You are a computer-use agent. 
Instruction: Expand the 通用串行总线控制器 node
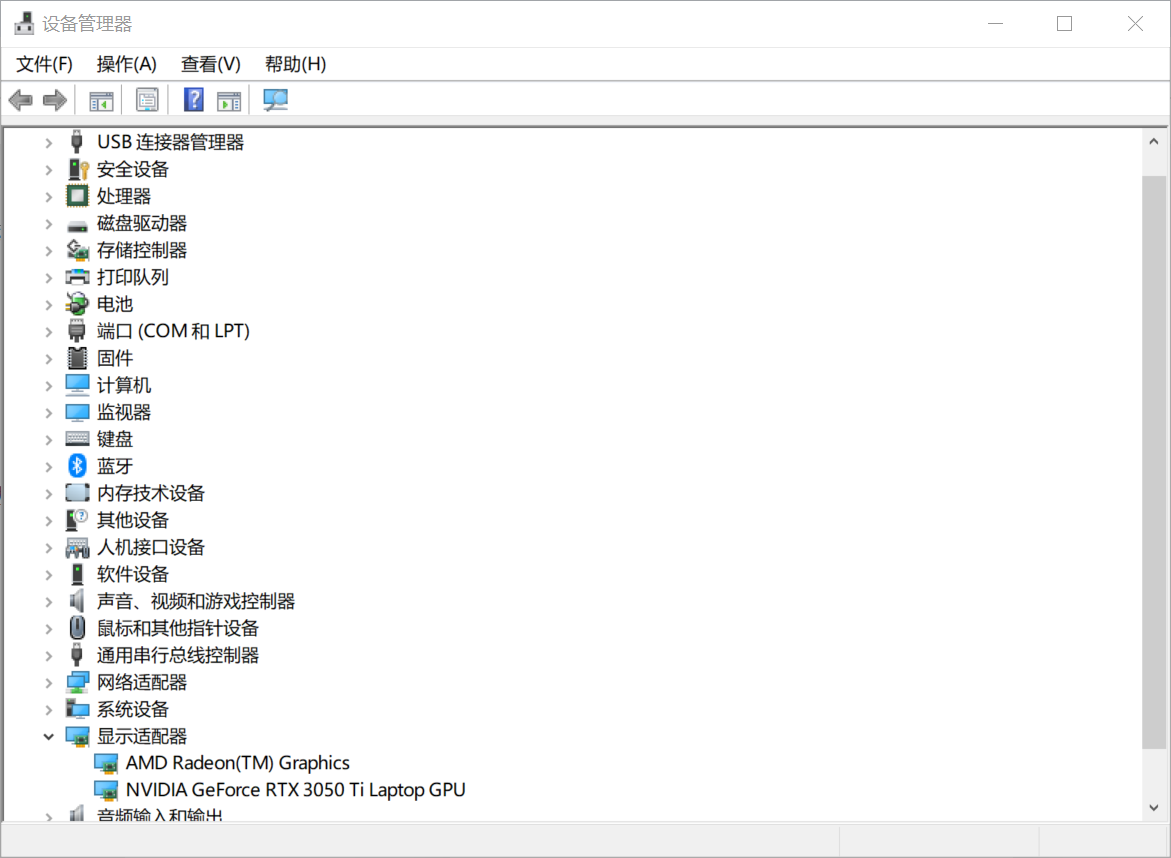[x=49, y=656]
